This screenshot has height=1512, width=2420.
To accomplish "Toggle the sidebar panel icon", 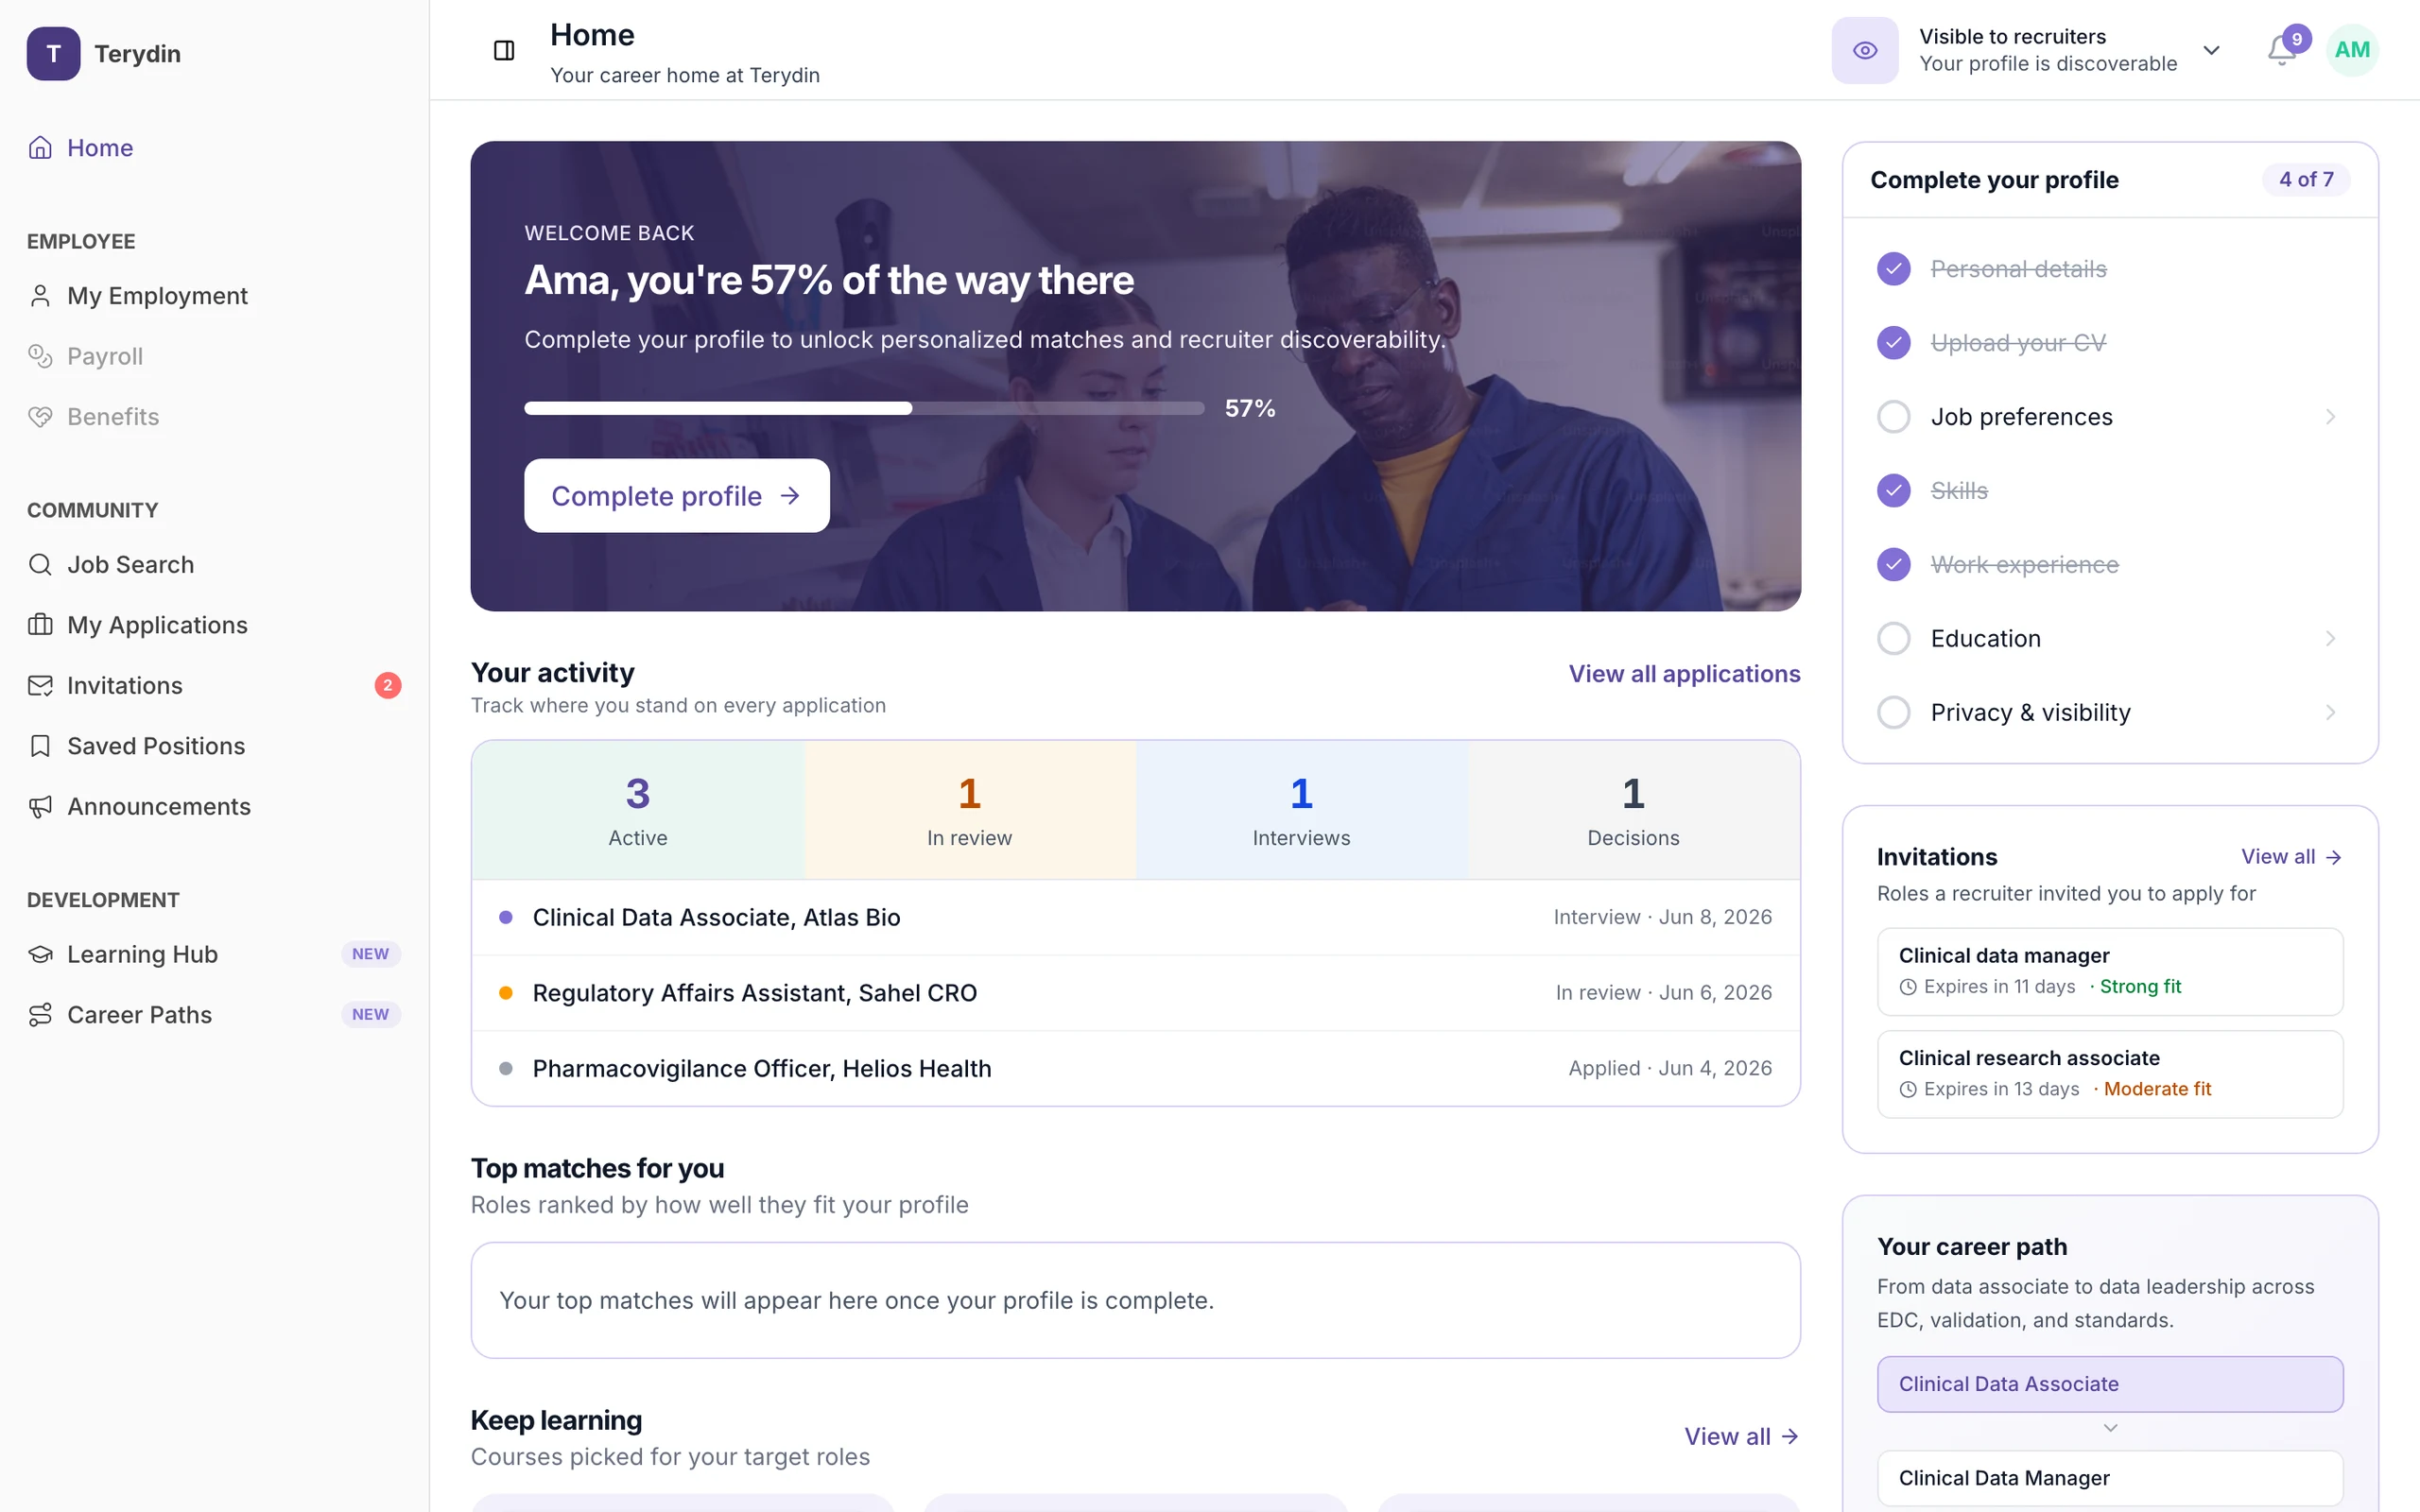I will [x=504, y=50].
